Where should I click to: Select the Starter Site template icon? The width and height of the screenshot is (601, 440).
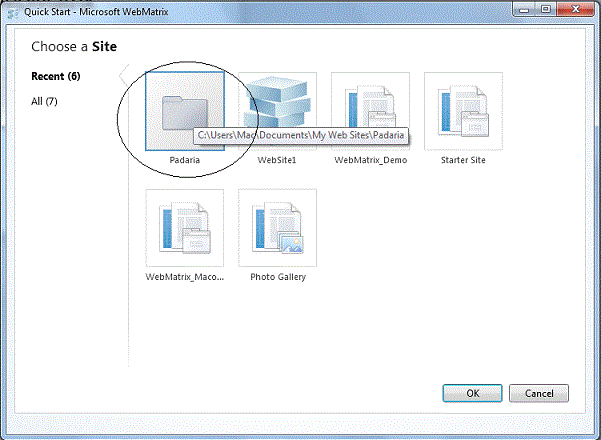tap(463, 111)
